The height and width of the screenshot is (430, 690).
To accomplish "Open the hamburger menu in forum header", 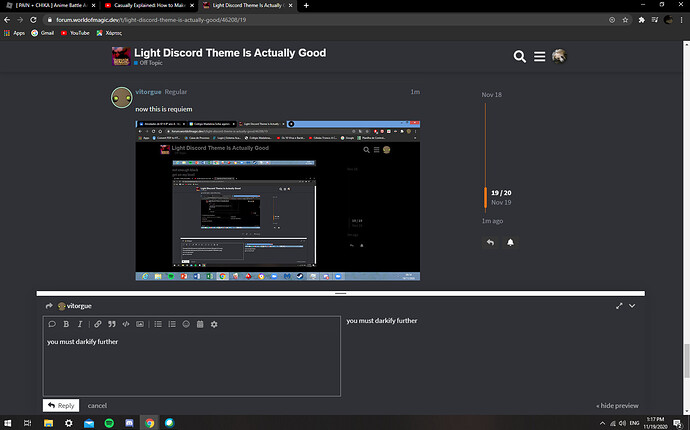I will click(x=540, y=57).
